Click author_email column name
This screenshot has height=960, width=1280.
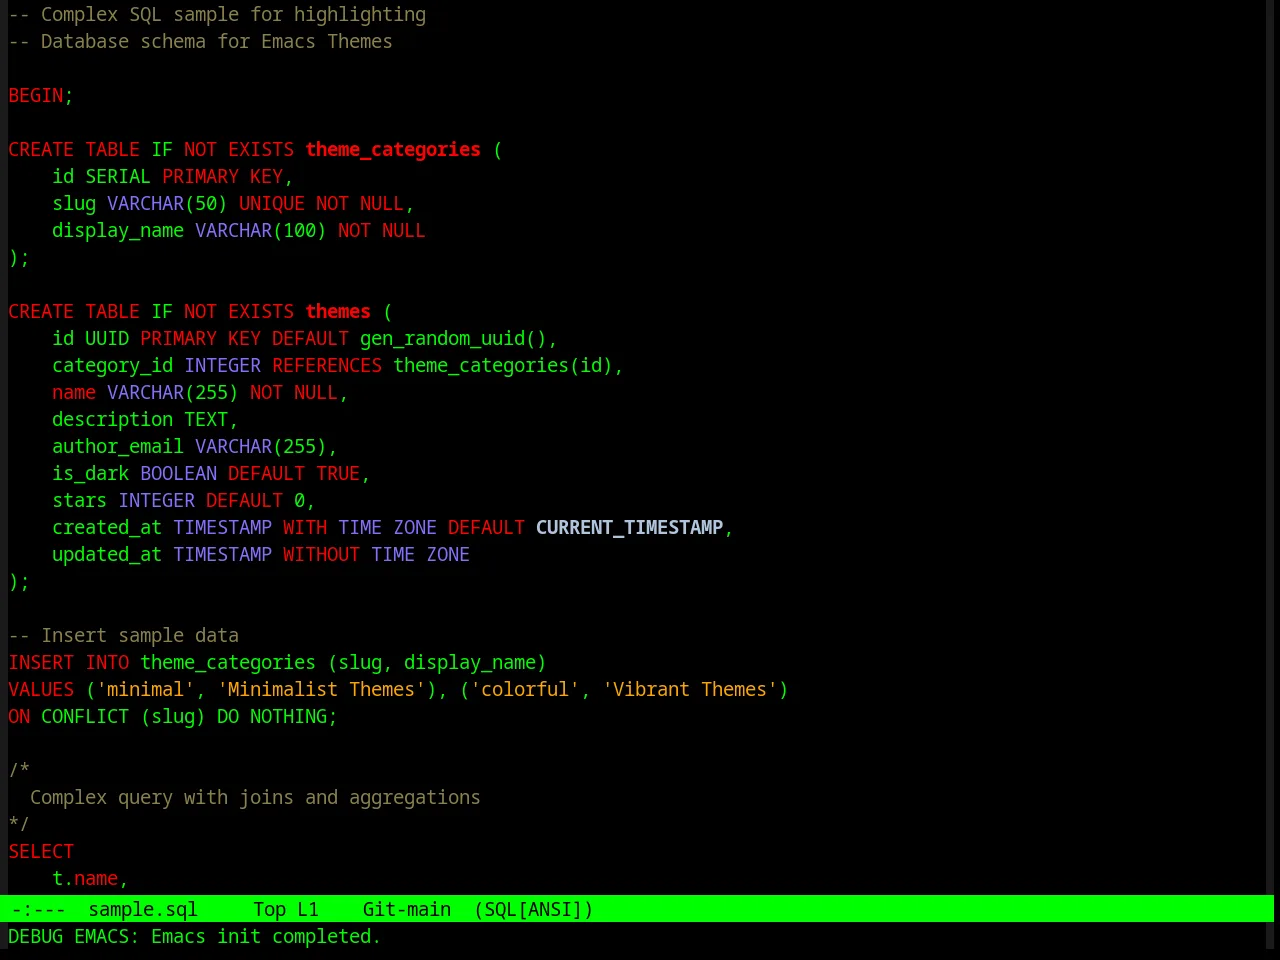pos(118,446)
